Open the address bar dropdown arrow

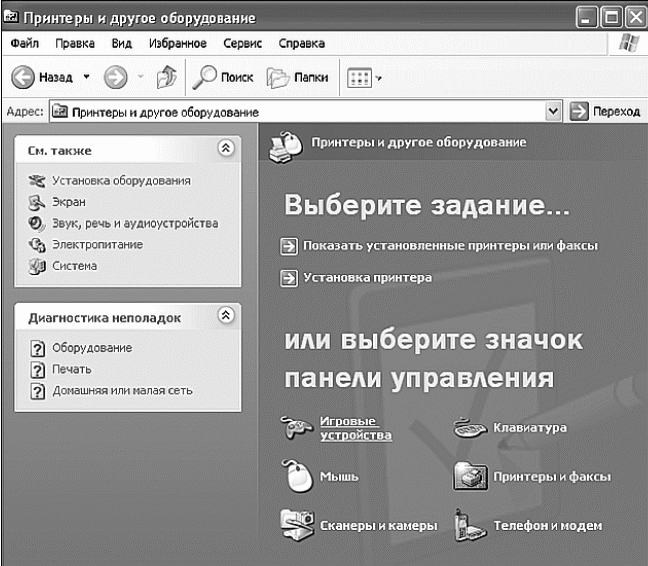tap(553, 111)
